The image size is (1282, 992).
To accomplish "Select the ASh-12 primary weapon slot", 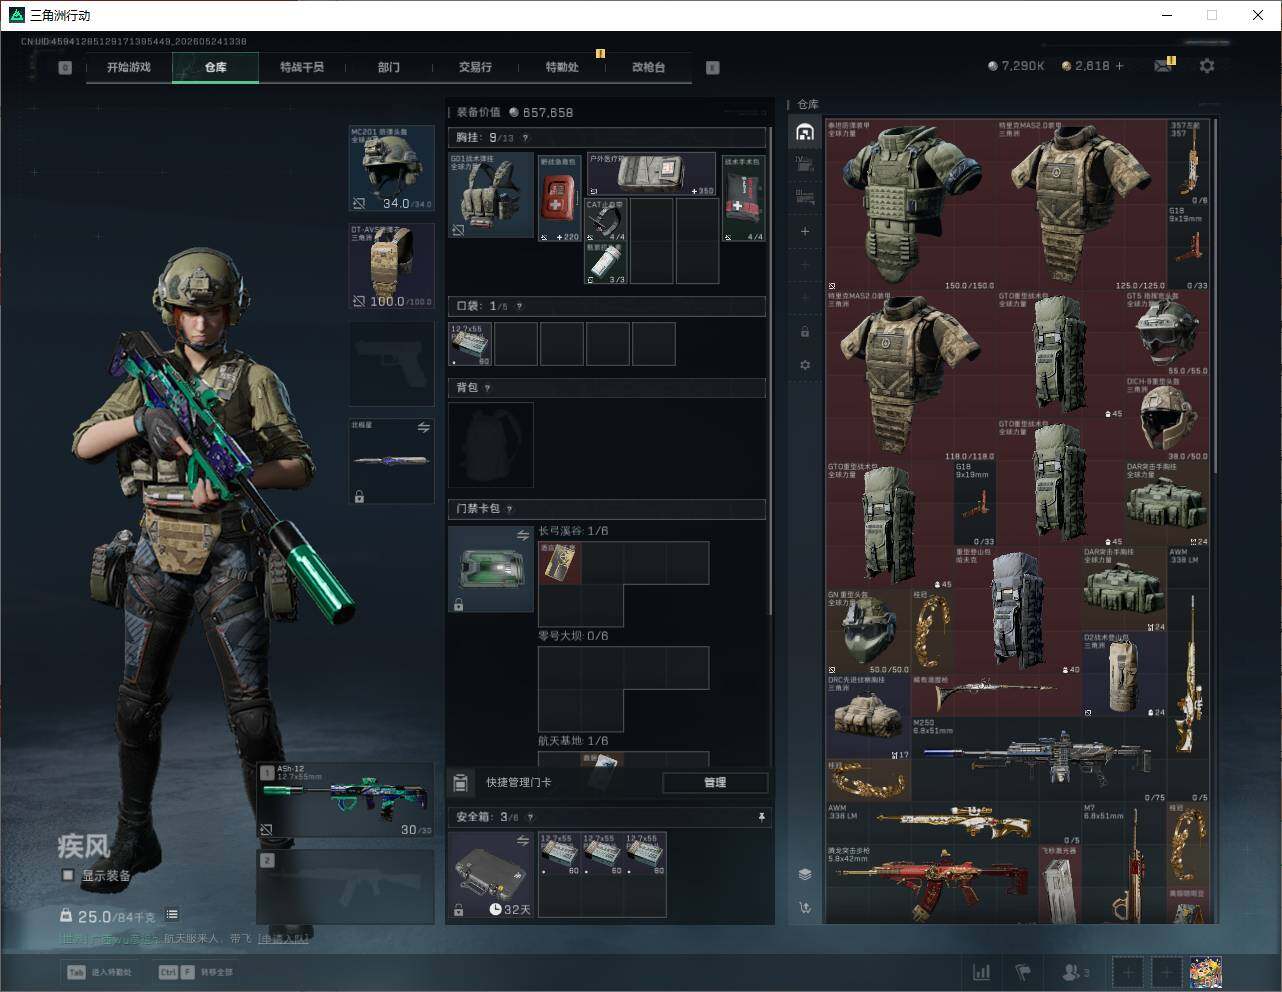I will [x=345, y=800].
